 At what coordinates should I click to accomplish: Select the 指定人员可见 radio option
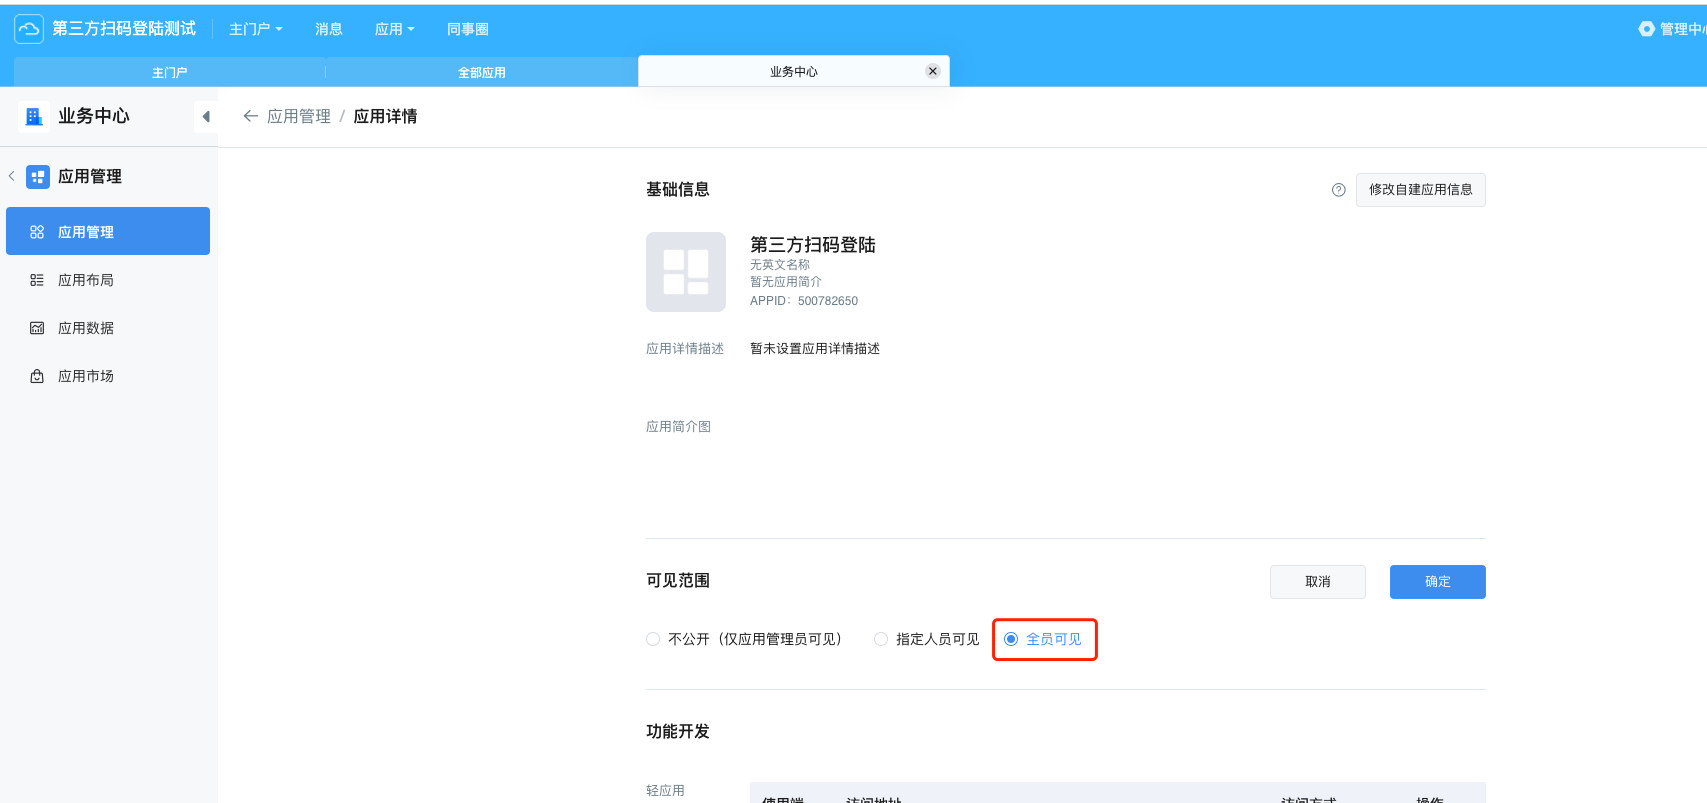click(x=881, y=639)
